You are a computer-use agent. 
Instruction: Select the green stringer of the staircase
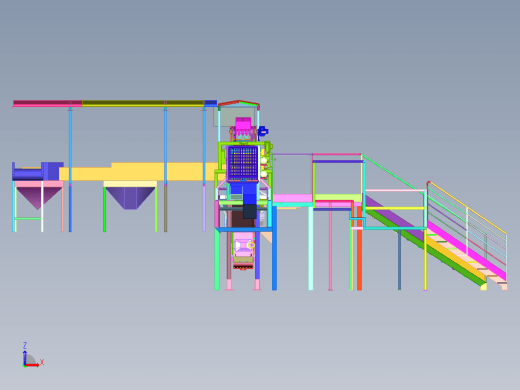[426, 248]
